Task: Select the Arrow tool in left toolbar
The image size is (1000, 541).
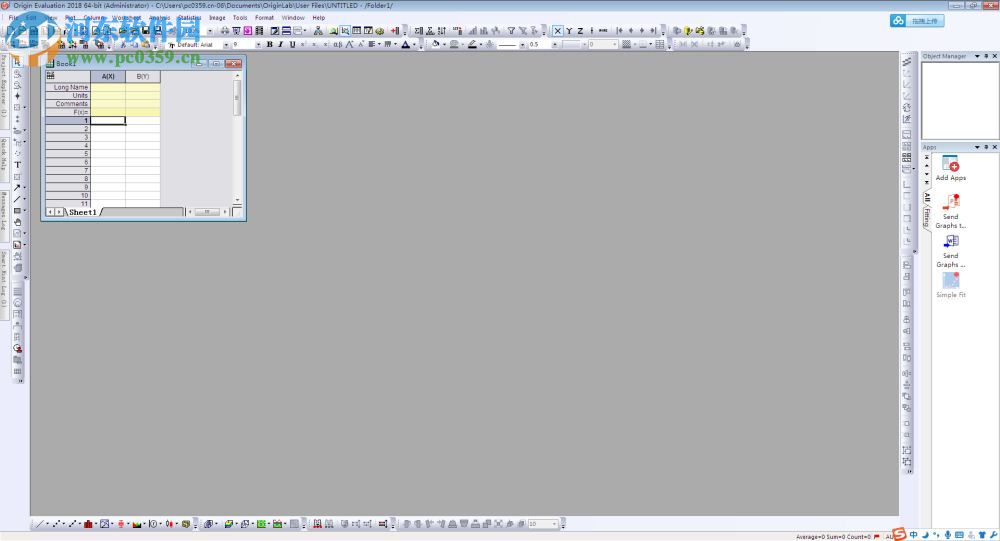Action: (x=17, y=188)
